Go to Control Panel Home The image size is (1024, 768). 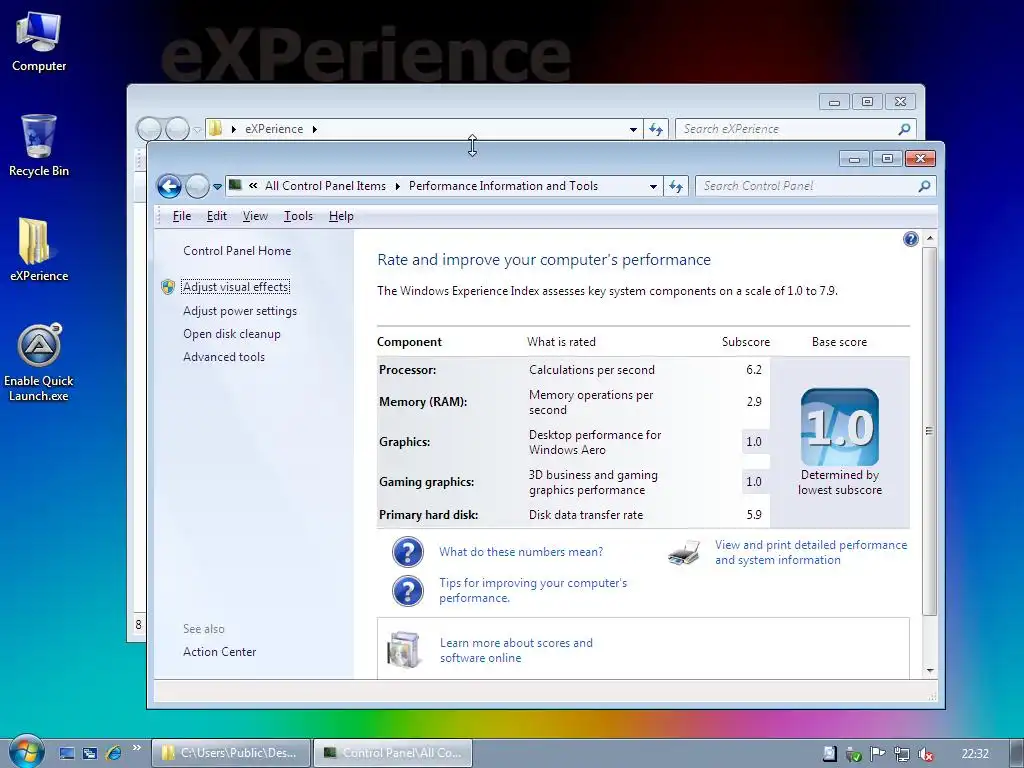coord(237,251)
